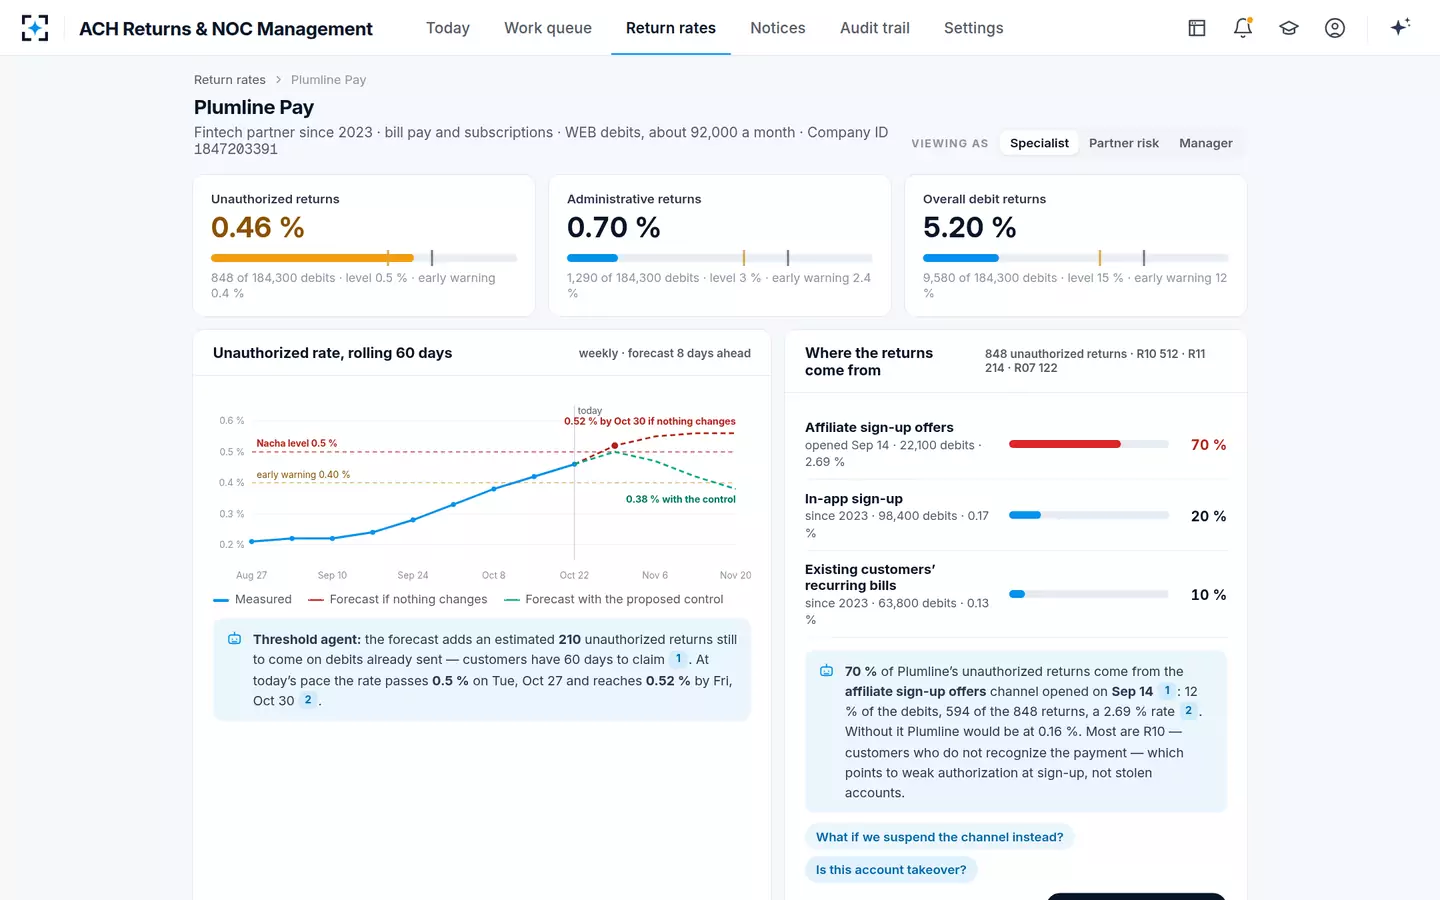
Task: Click the Overall debit returns progress bar
Action: (1076, 258)
